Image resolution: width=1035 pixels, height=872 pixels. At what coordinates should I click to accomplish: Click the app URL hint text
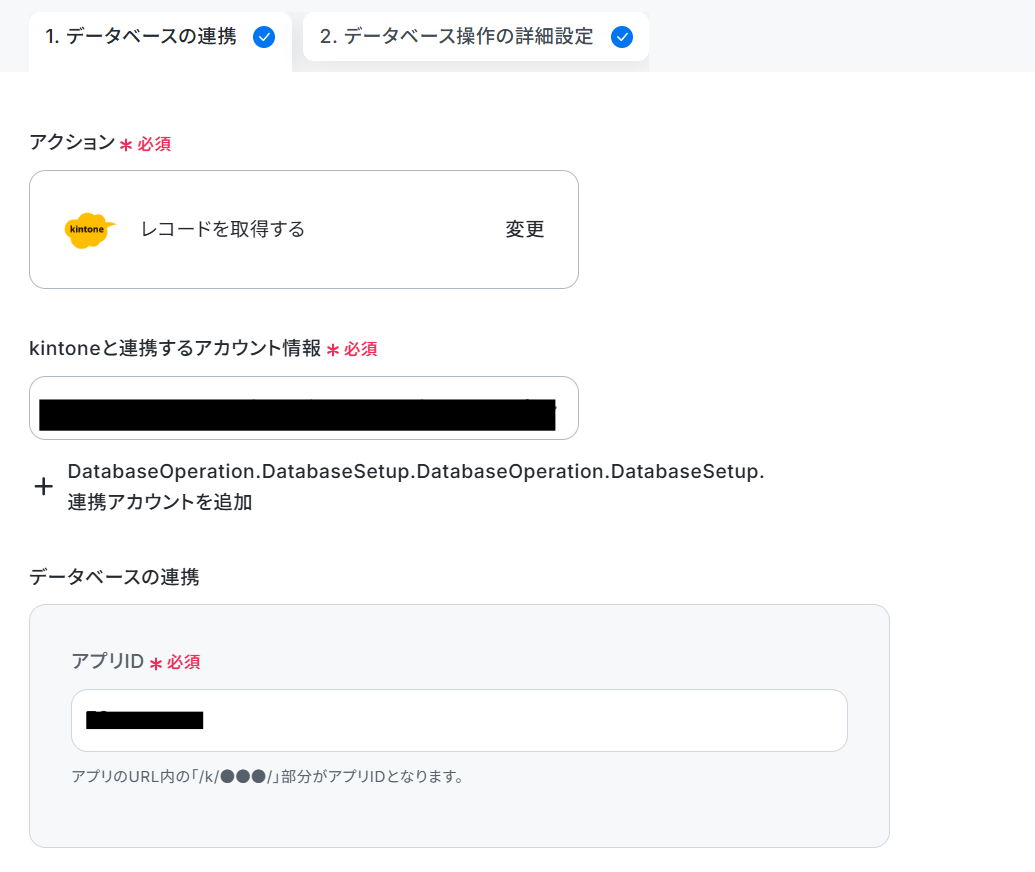coord(267,776)
